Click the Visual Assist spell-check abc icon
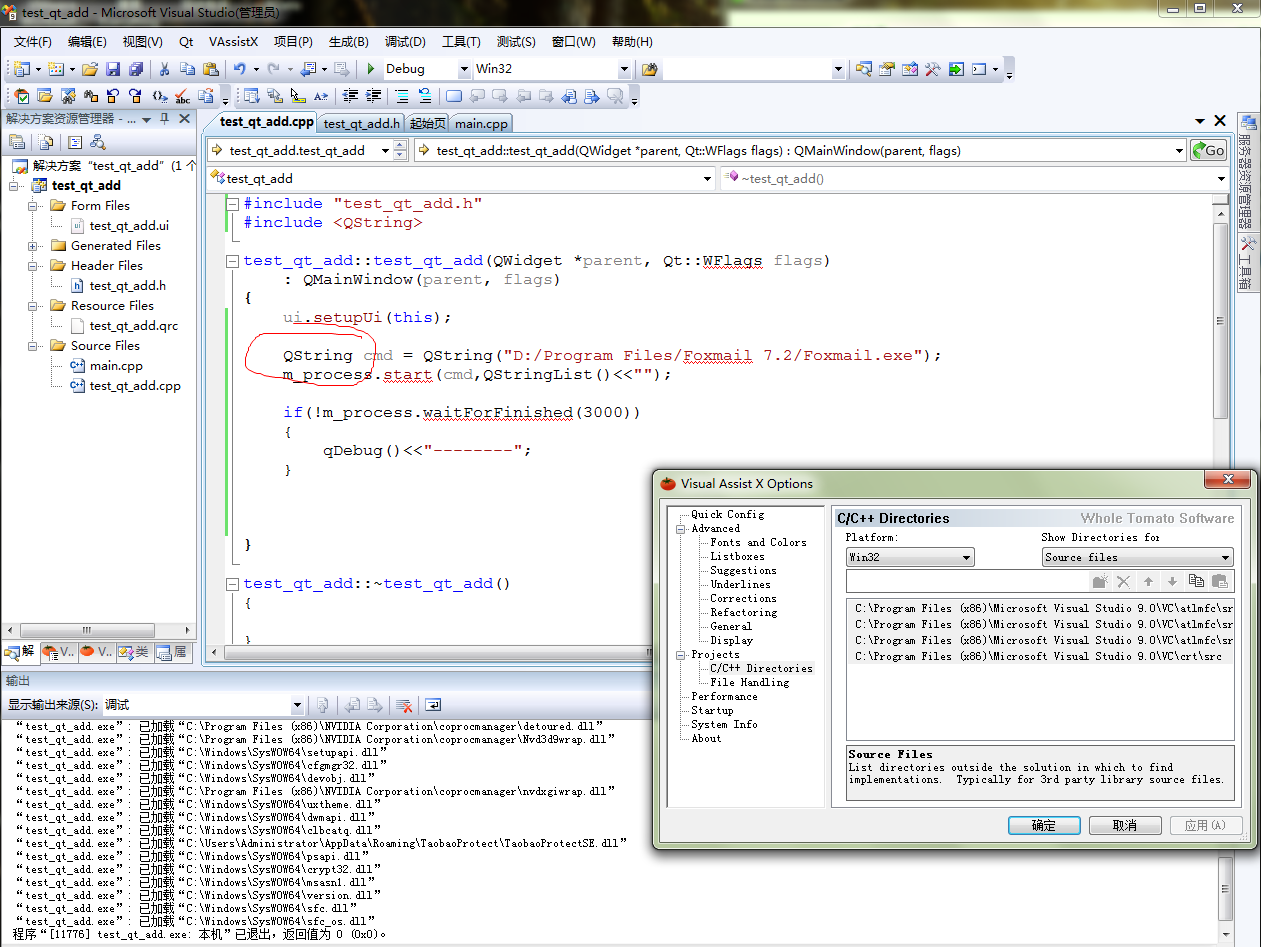This screenshot has width=1261, height=947. [x=182, y=96]
